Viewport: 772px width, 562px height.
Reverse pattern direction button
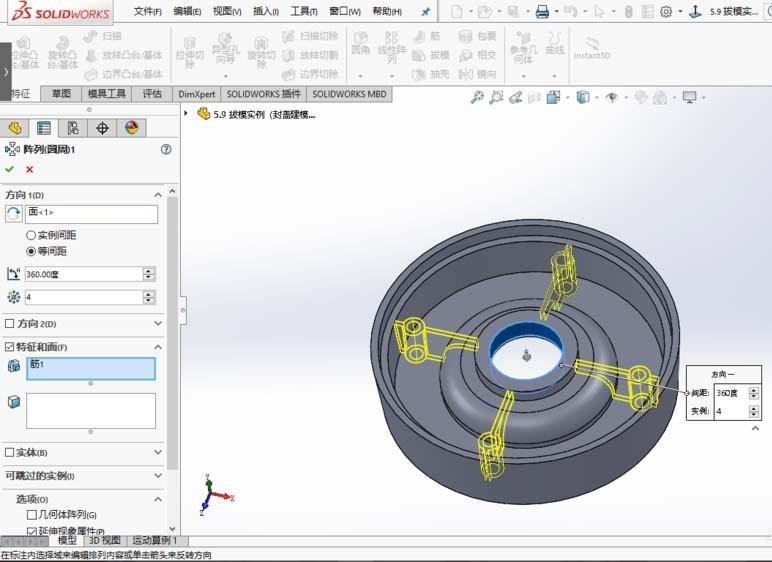pos(13,214)
